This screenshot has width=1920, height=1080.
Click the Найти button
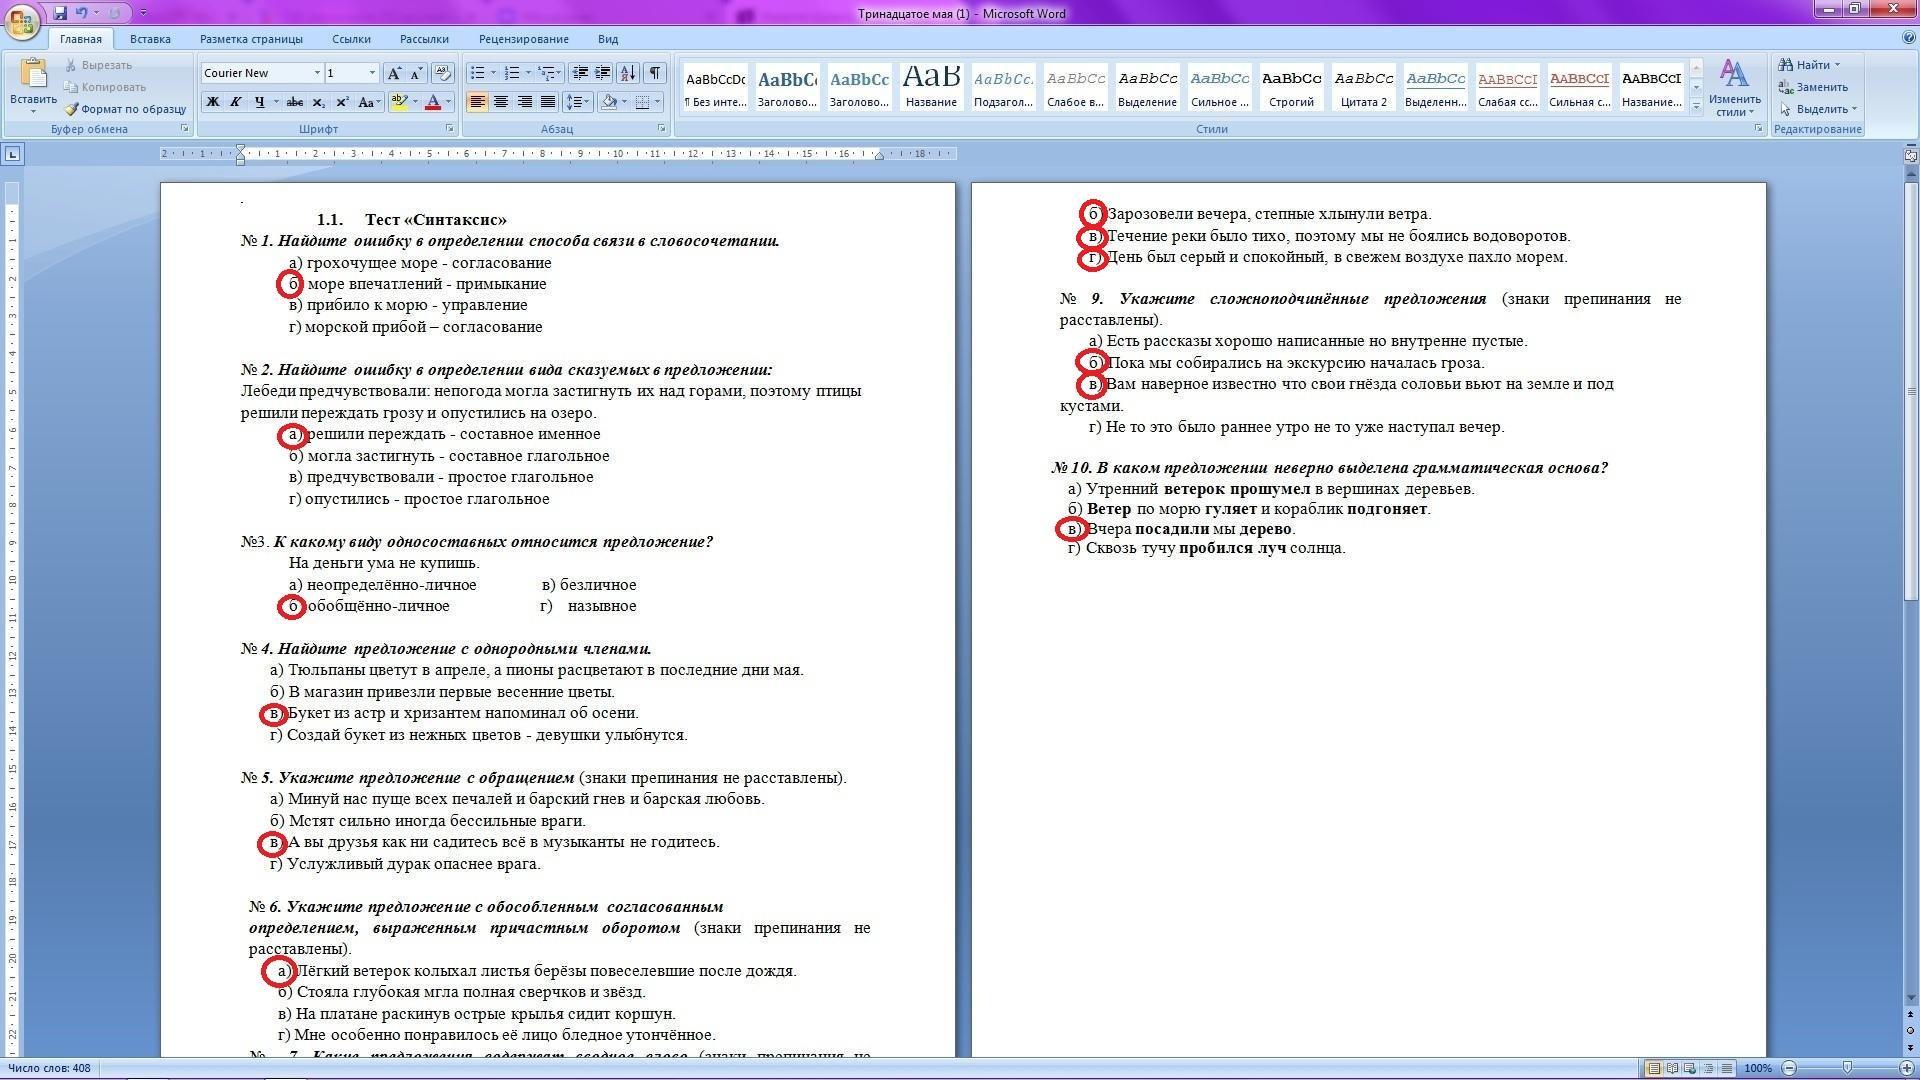[1811, 65]
